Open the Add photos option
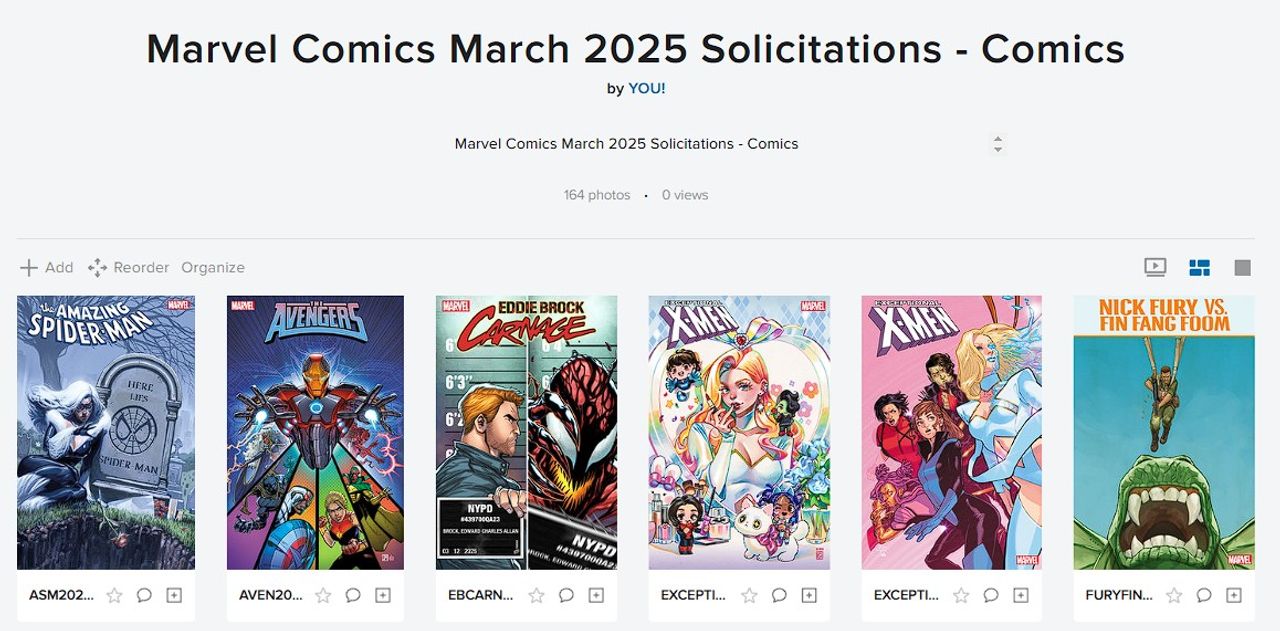The image size is (1280, 631). [x=47, y=267]
